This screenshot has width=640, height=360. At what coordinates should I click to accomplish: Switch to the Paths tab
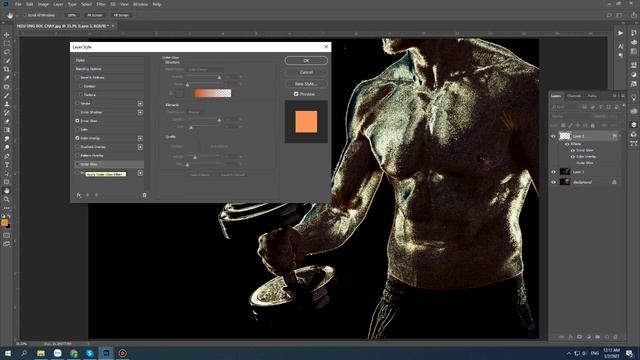(592, 96)
